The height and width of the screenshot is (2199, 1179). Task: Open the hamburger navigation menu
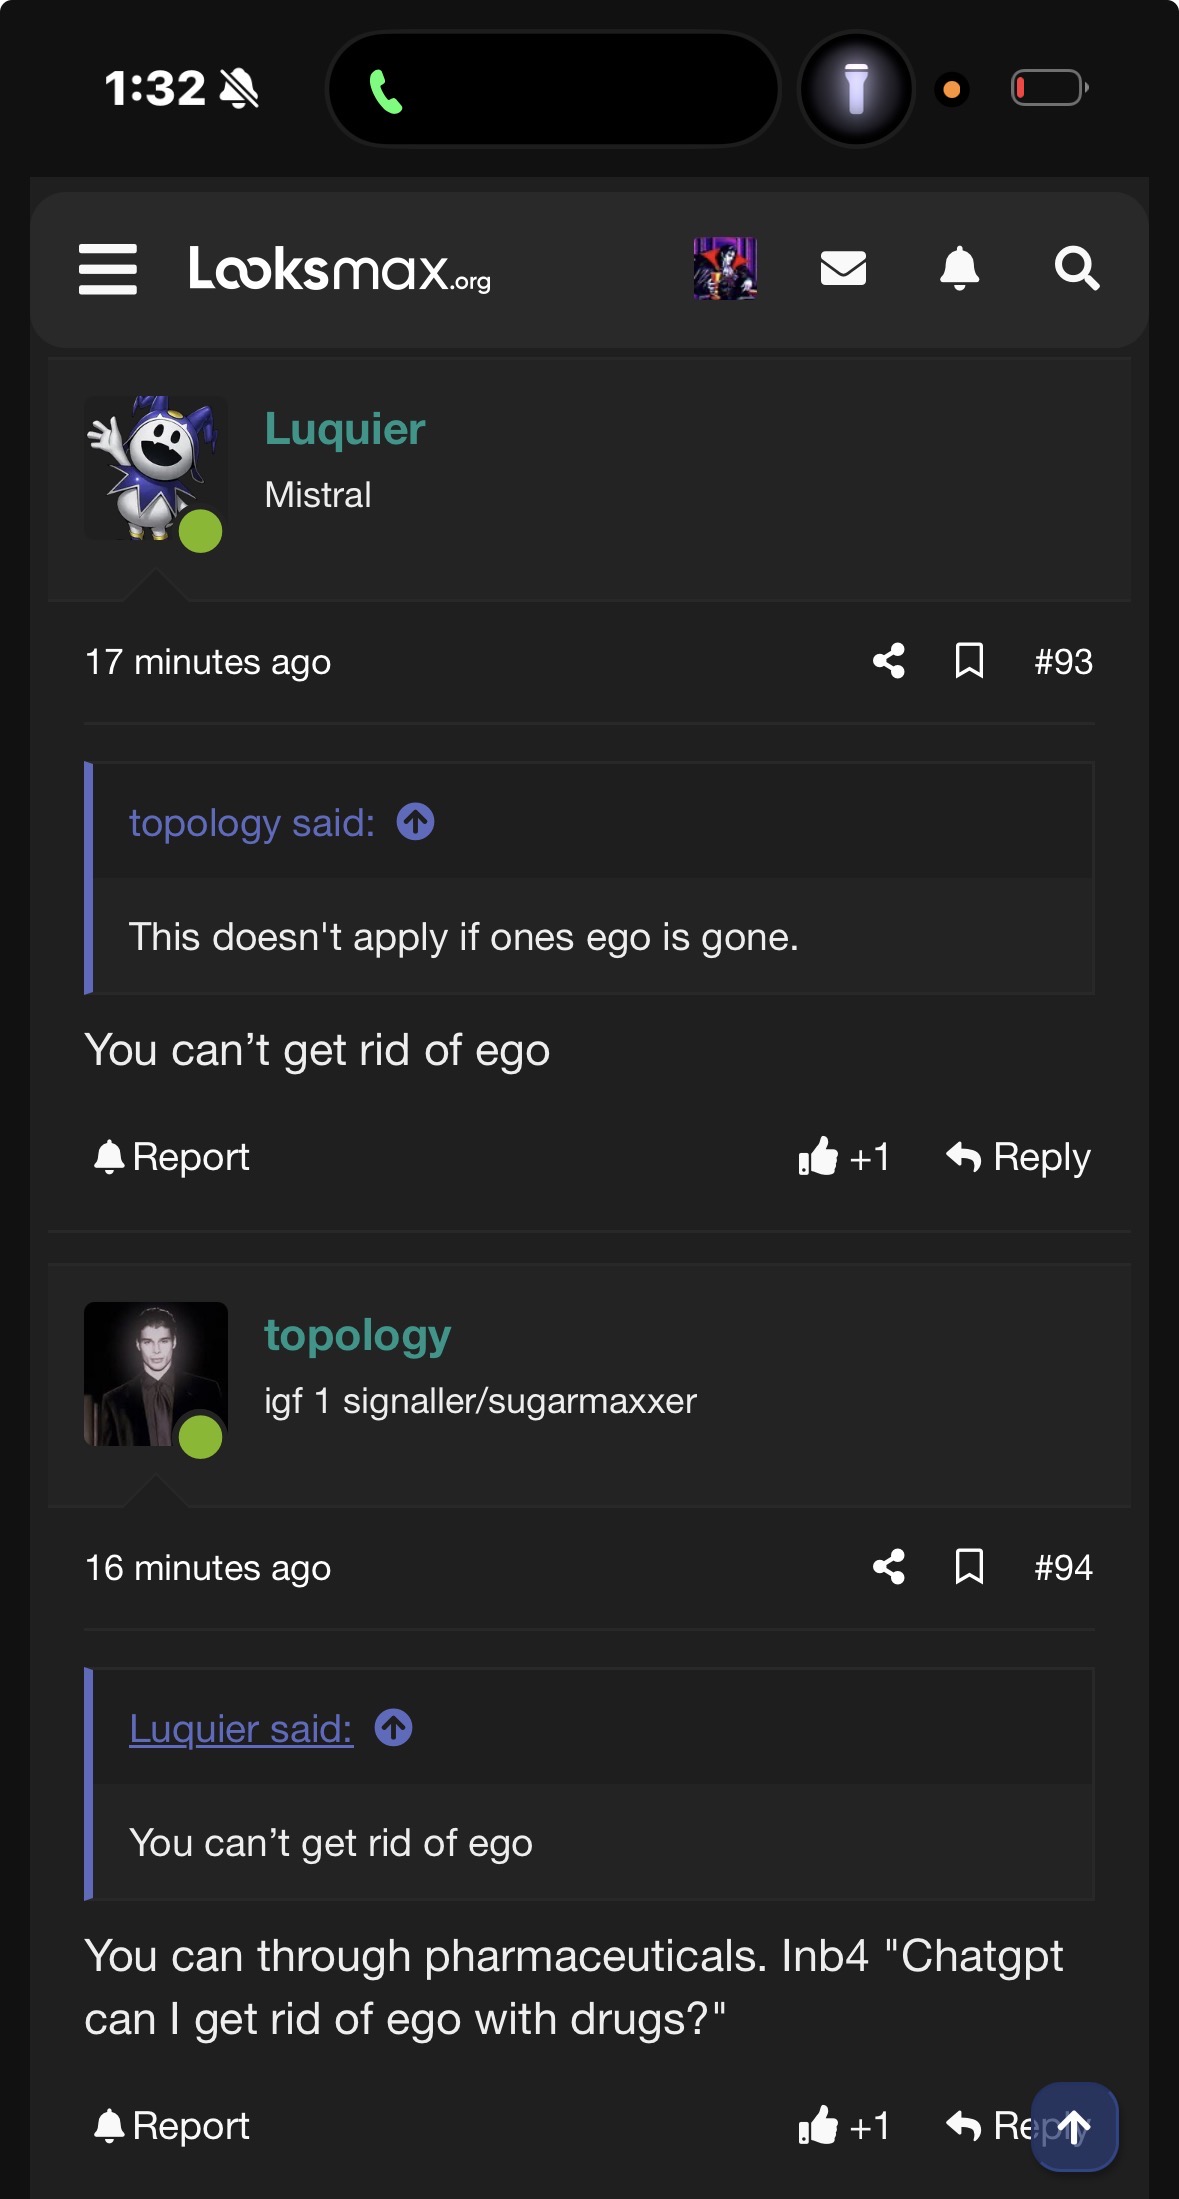pyautogui.click(x=108, y=269)
